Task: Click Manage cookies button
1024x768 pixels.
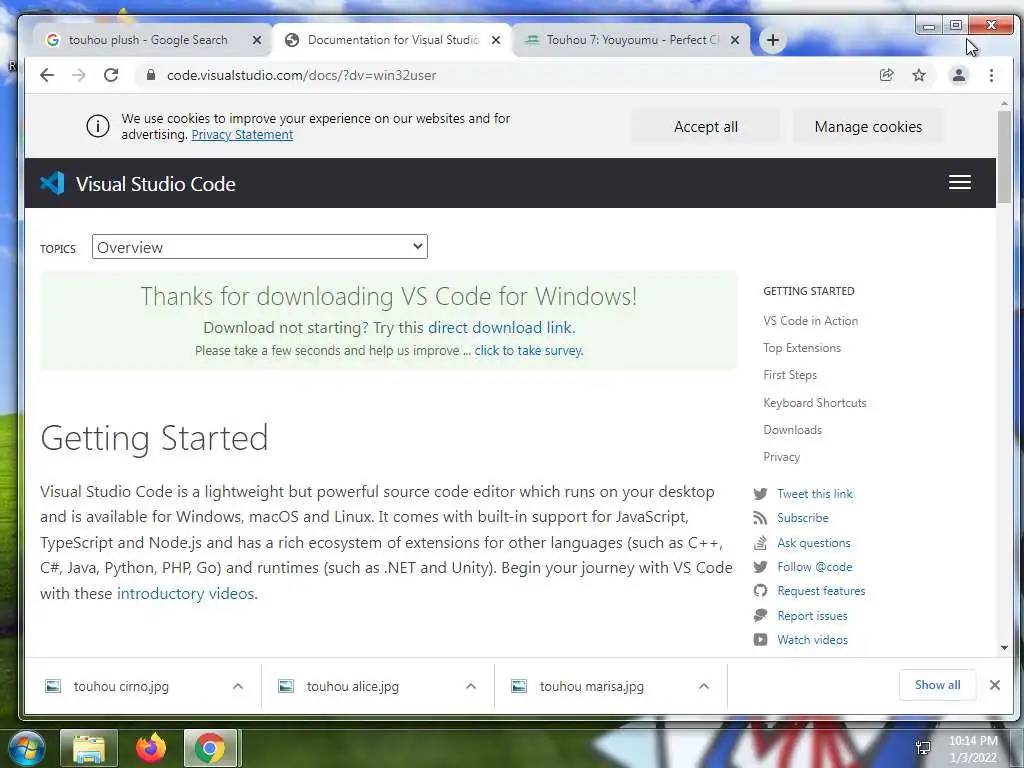Action: [868, 127]
